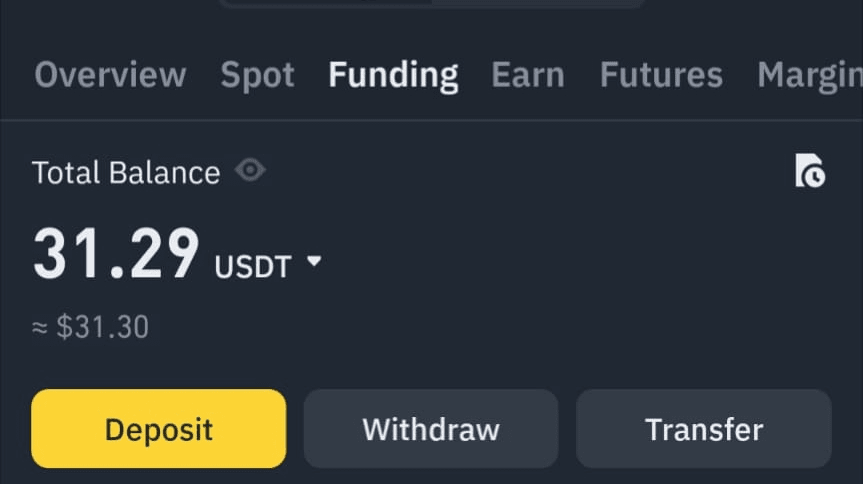This screenshot has width=863, height=484.
Task: Start a Transfer between wallets
Action: 703,428
